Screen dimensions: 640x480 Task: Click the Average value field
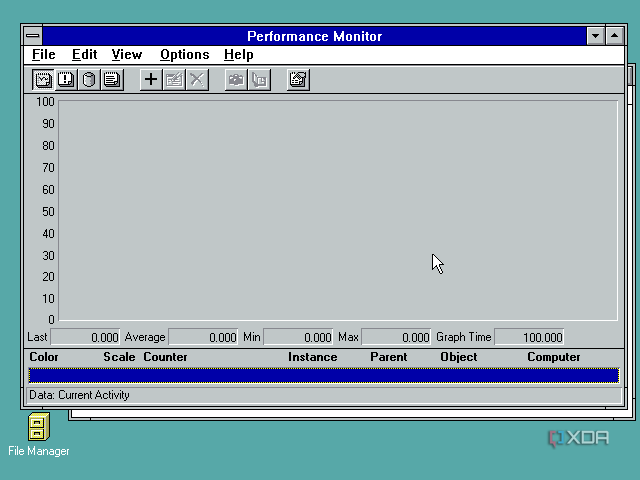(x=203, y=337)
